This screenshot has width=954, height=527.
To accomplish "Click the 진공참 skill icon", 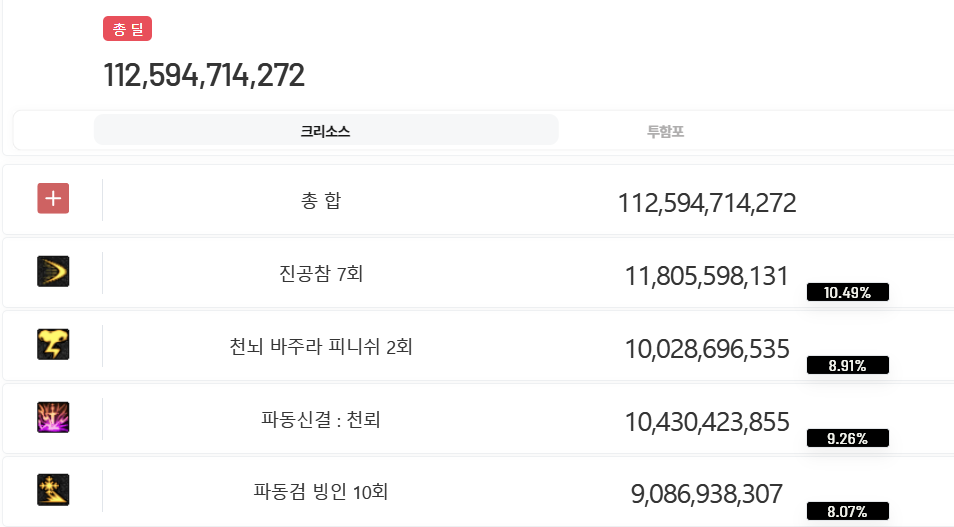I will (x=53, y=271).
